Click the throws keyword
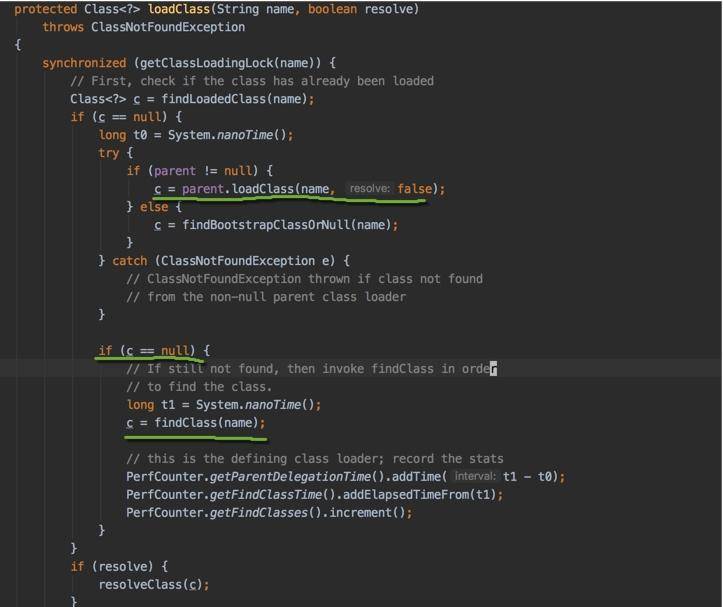The image size is (723, 607). (x=63, y=27)
